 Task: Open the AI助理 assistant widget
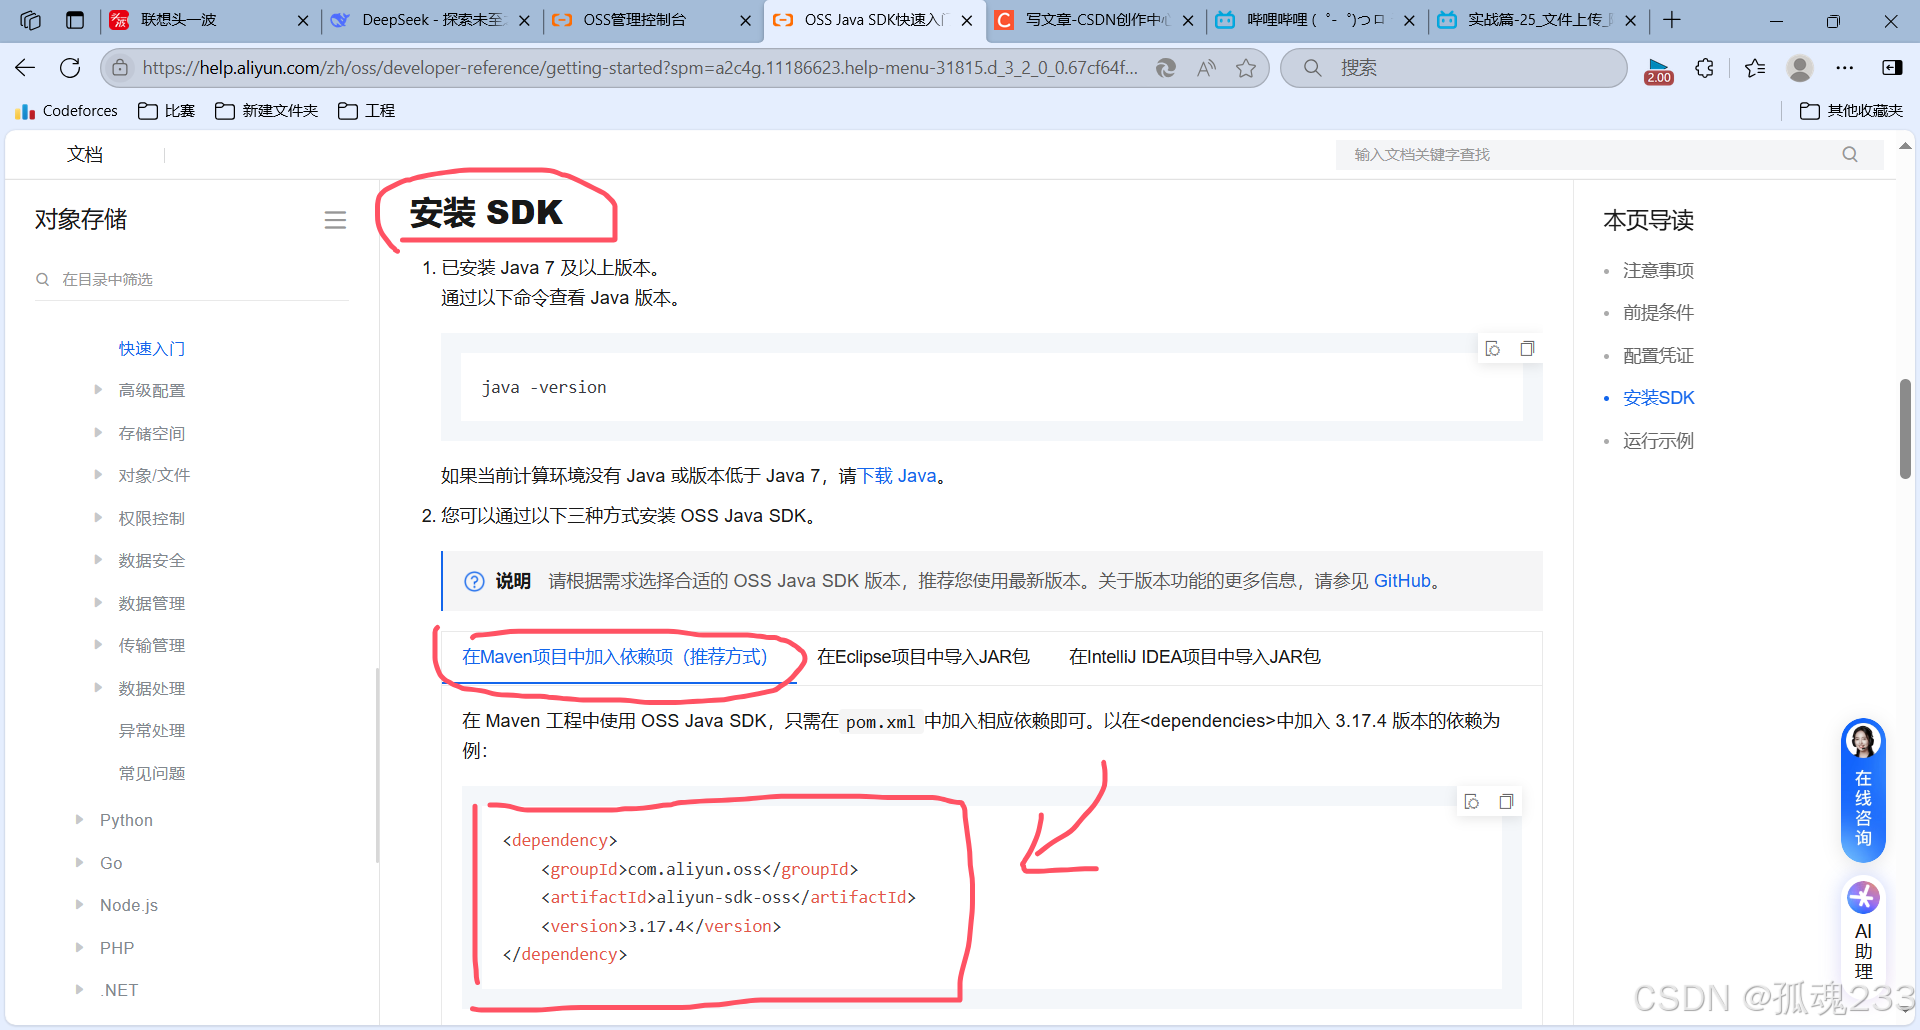pos(1863,930)
